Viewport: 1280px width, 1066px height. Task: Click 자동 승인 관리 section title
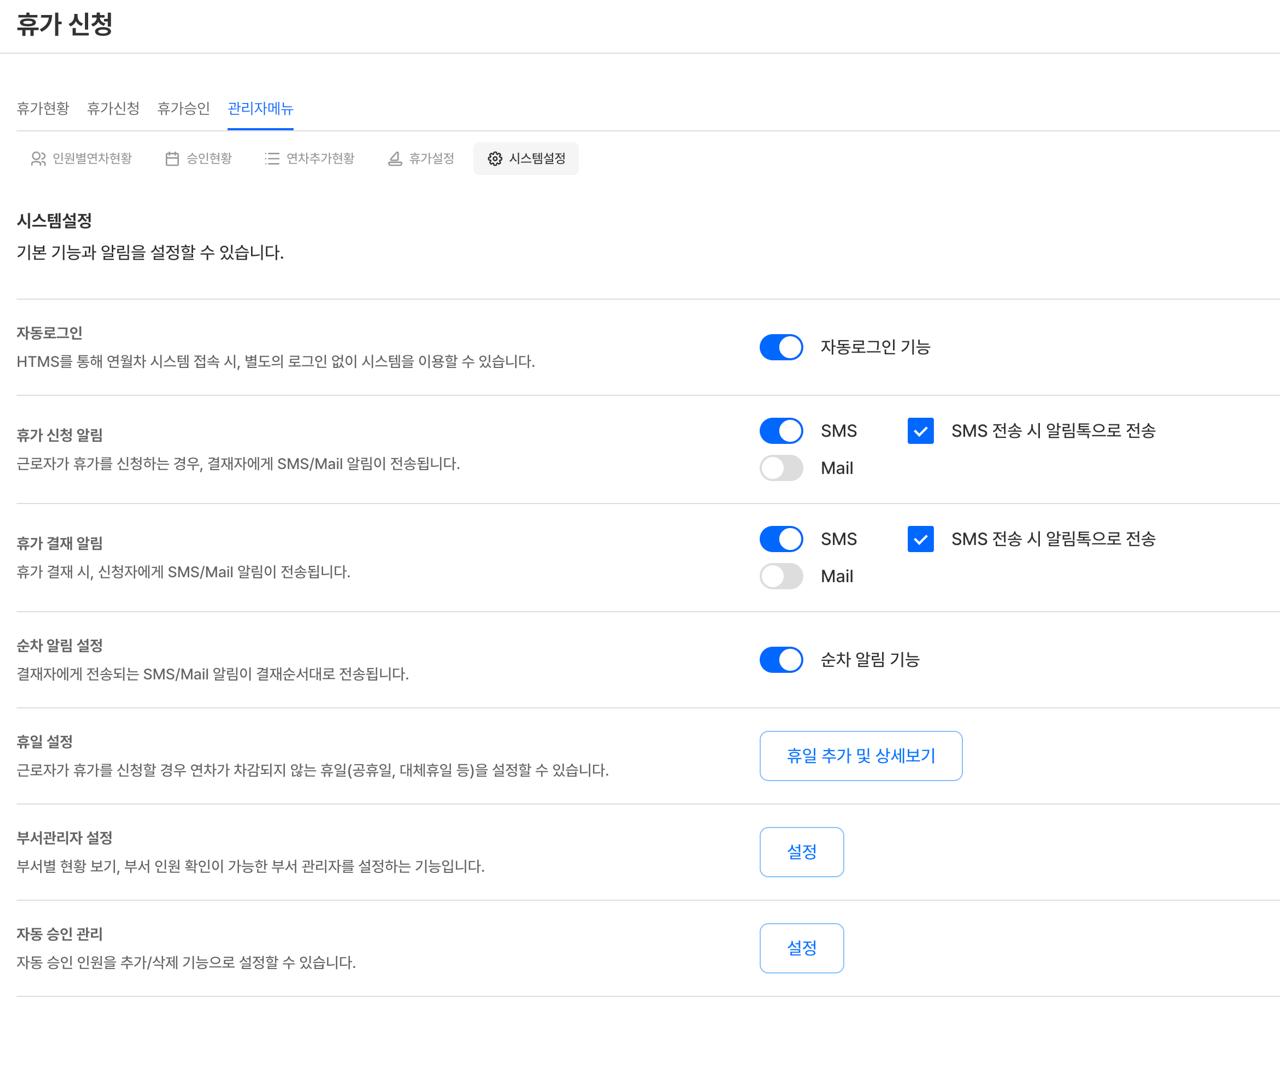59,933
